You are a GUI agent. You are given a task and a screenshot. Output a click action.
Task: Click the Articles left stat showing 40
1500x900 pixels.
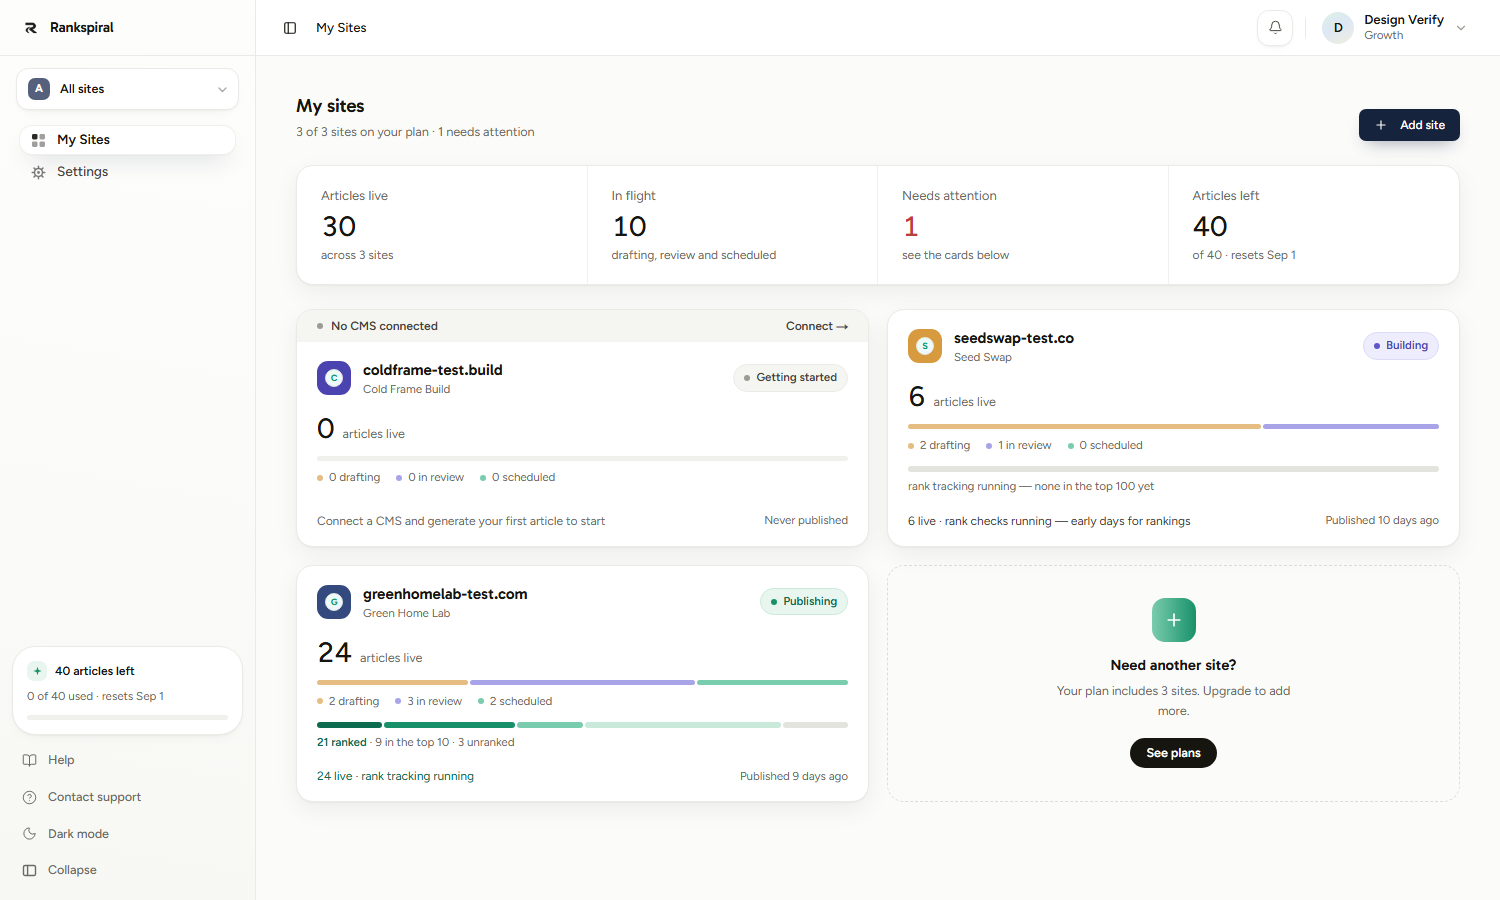pyautogui.click(x=1313, y=225)
